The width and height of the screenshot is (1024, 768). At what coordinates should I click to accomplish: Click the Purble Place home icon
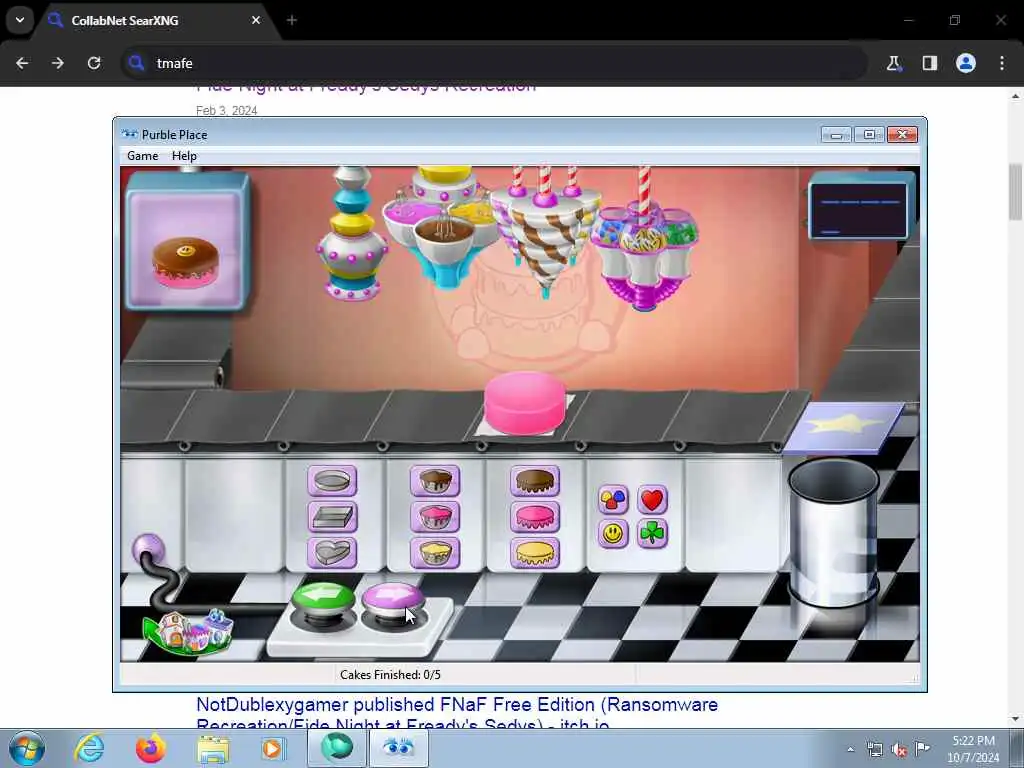pyautogui.click(x=189, y=631)
